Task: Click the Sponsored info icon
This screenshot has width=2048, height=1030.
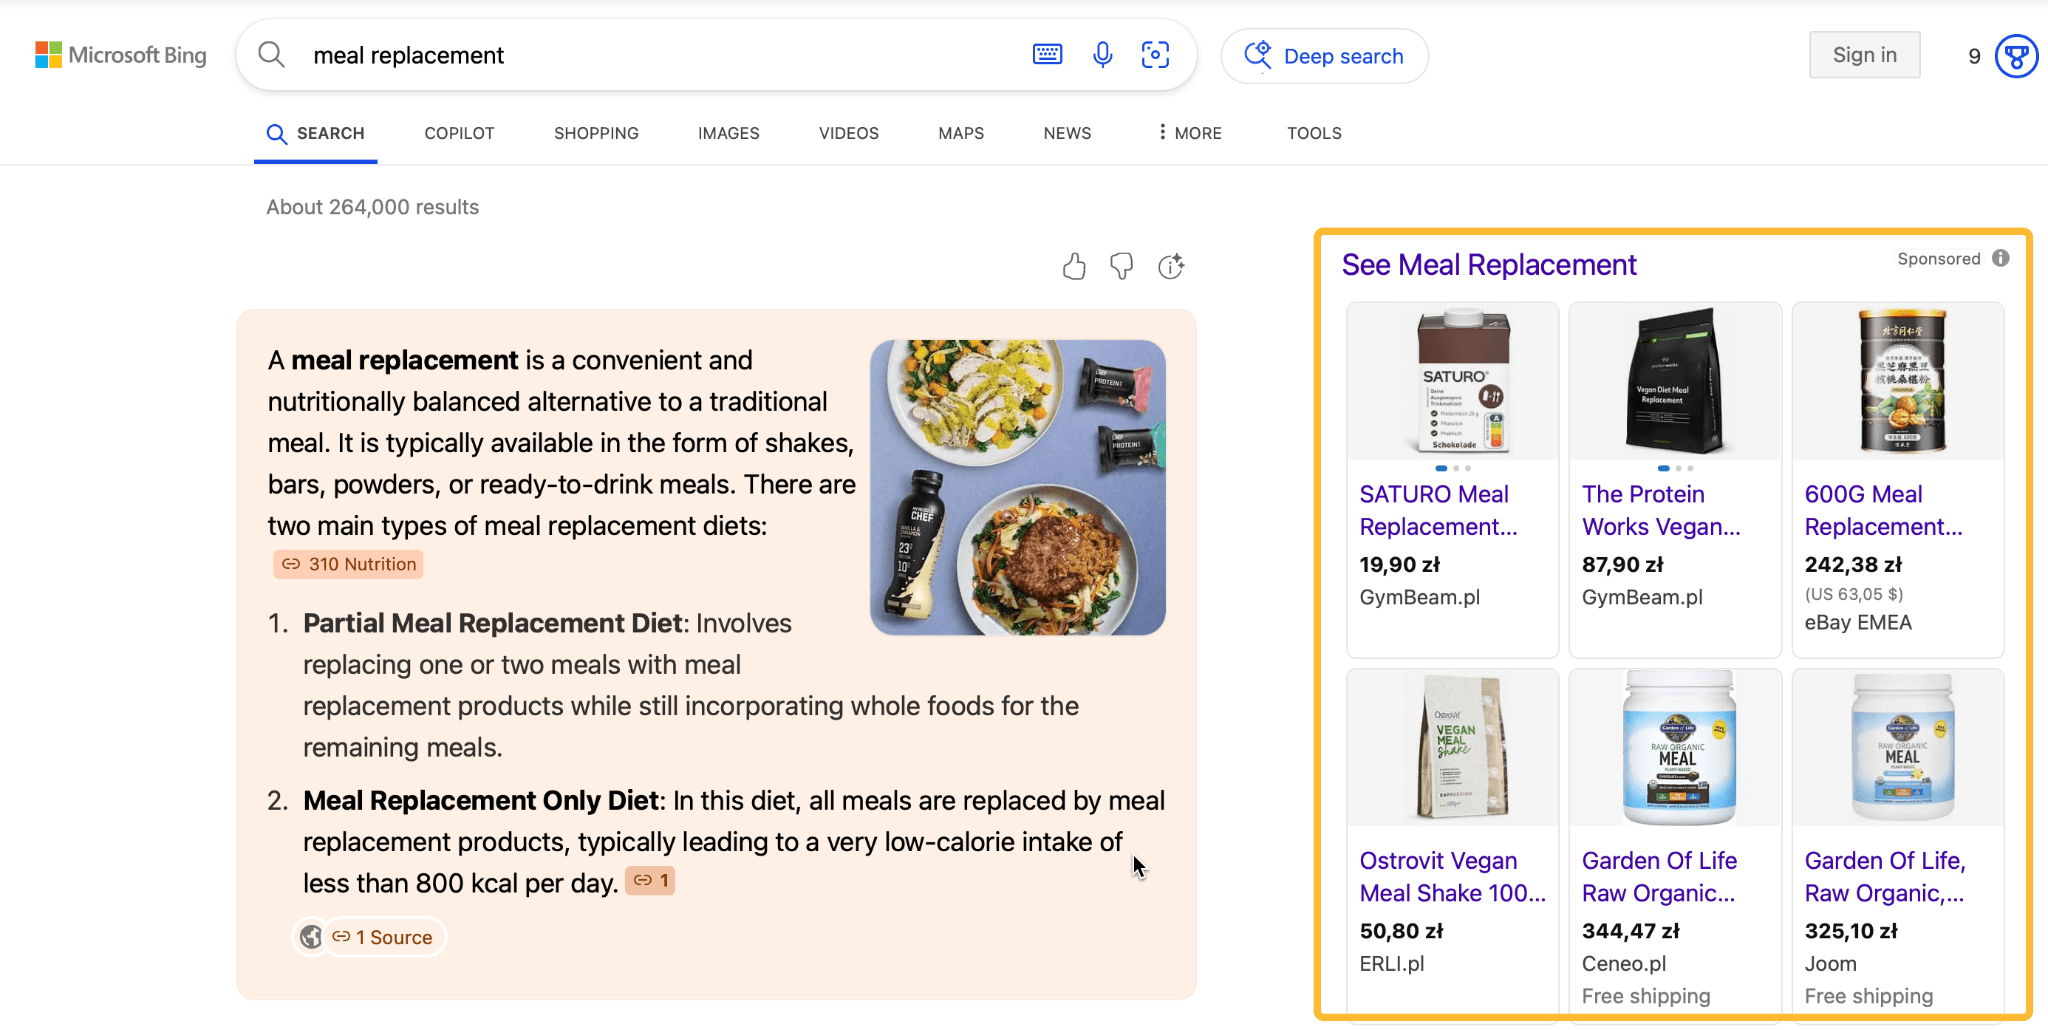Action: pos(2000,258)
